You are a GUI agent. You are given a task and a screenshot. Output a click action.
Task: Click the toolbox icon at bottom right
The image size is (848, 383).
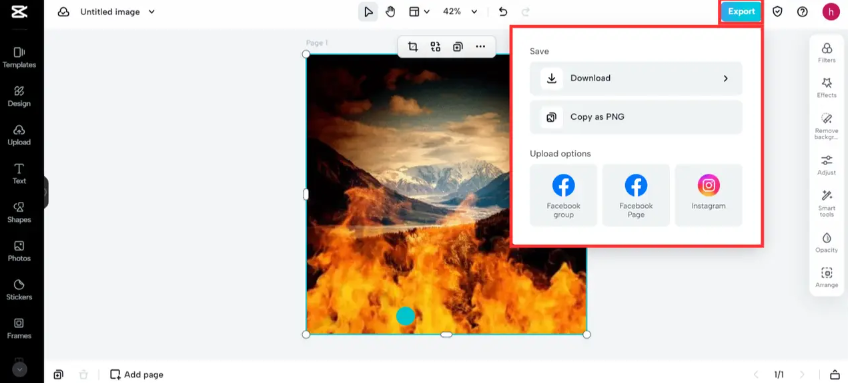(834, 374)
